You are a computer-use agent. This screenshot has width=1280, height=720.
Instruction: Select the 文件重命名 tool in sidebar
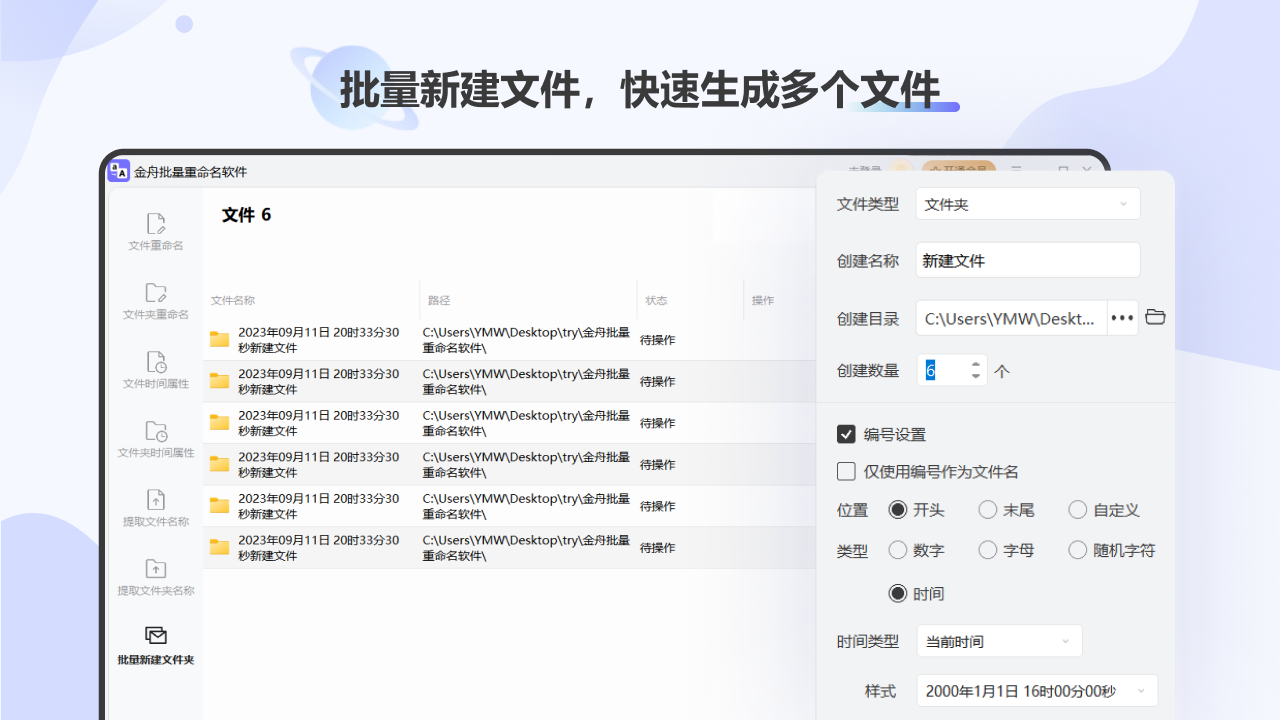(155, 230)
